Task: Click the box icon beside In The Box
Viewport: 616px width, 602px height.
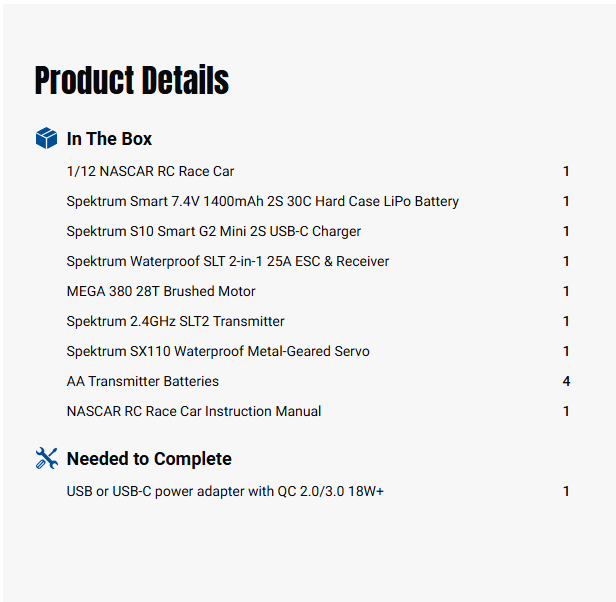Action: [x=46, y=139]
